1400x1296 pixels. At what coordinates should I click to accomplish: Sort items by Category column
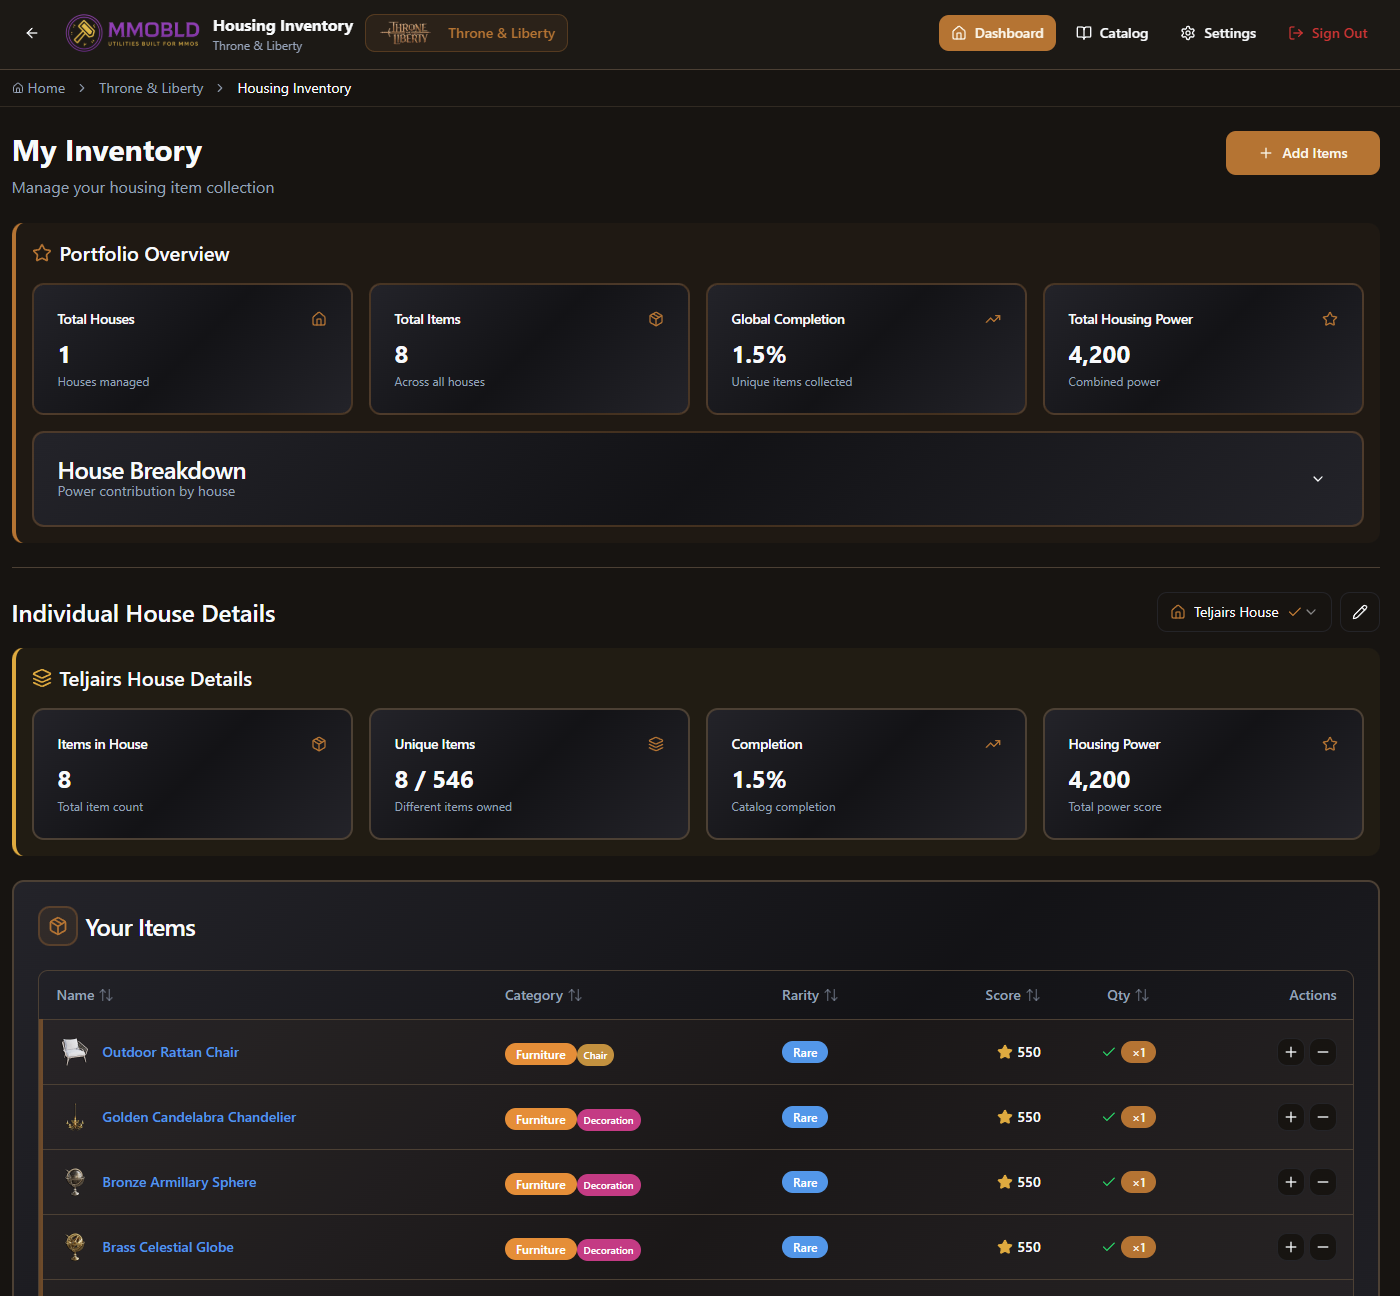point(543,995)
